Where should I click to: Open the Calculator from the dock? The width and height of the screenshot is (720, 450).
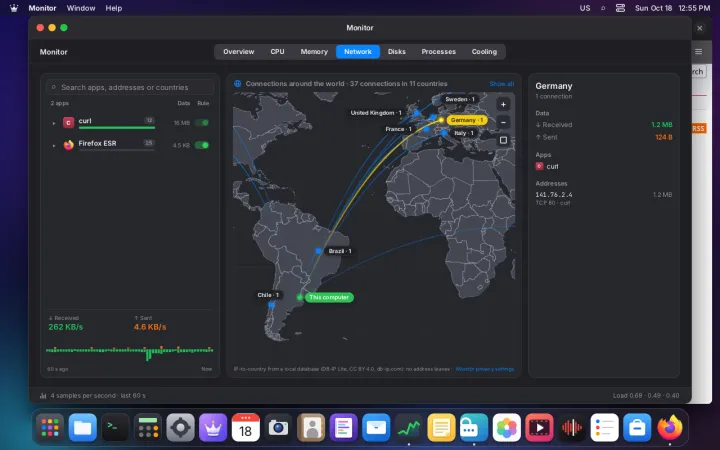coord(148,428)
